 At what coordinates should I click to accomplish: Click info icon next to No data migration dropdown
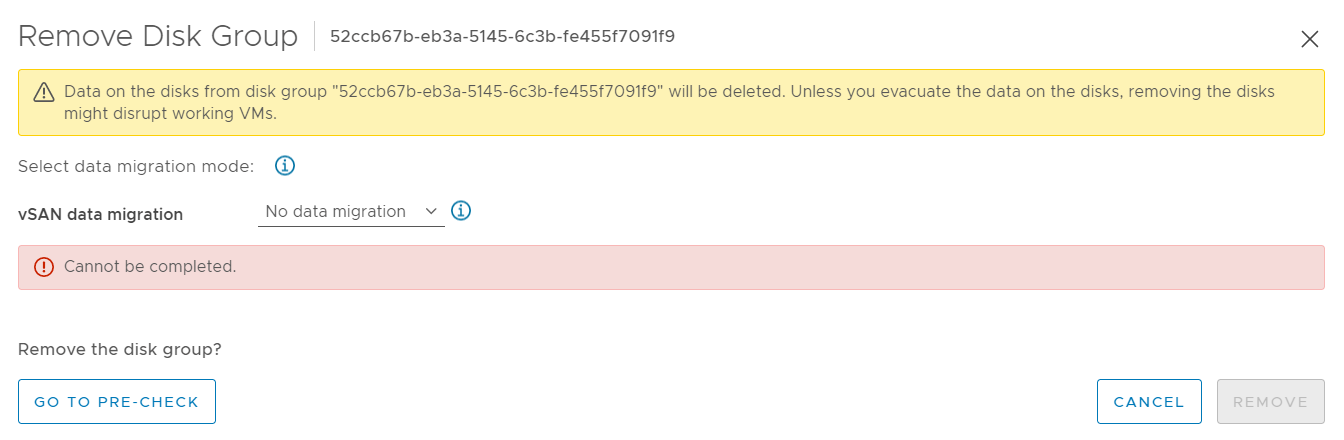click(x=461, y=211)
